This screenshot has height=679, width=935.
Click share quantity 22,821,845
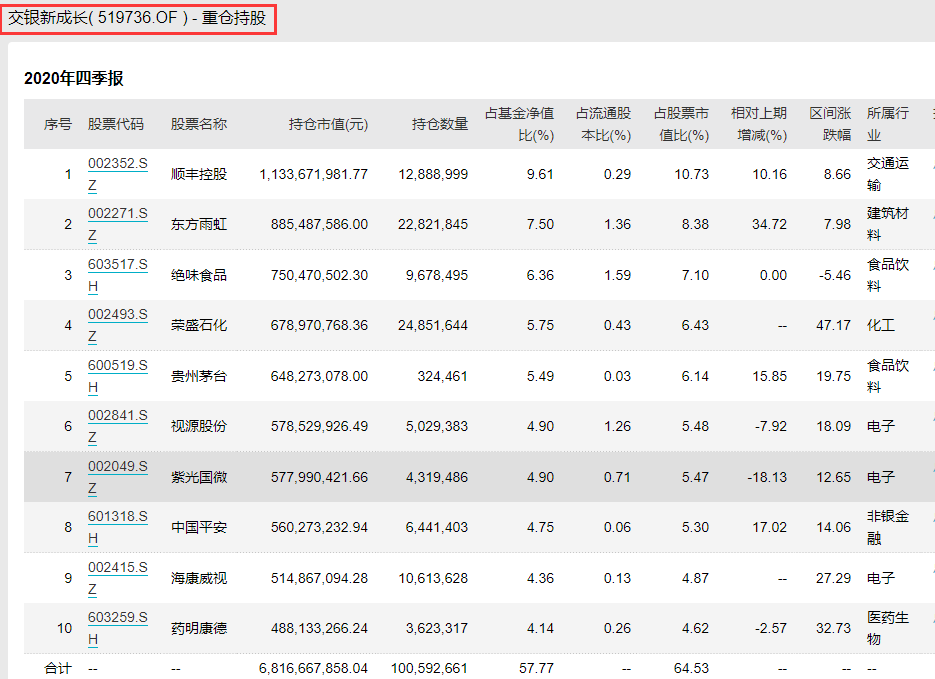pos(433,224)
